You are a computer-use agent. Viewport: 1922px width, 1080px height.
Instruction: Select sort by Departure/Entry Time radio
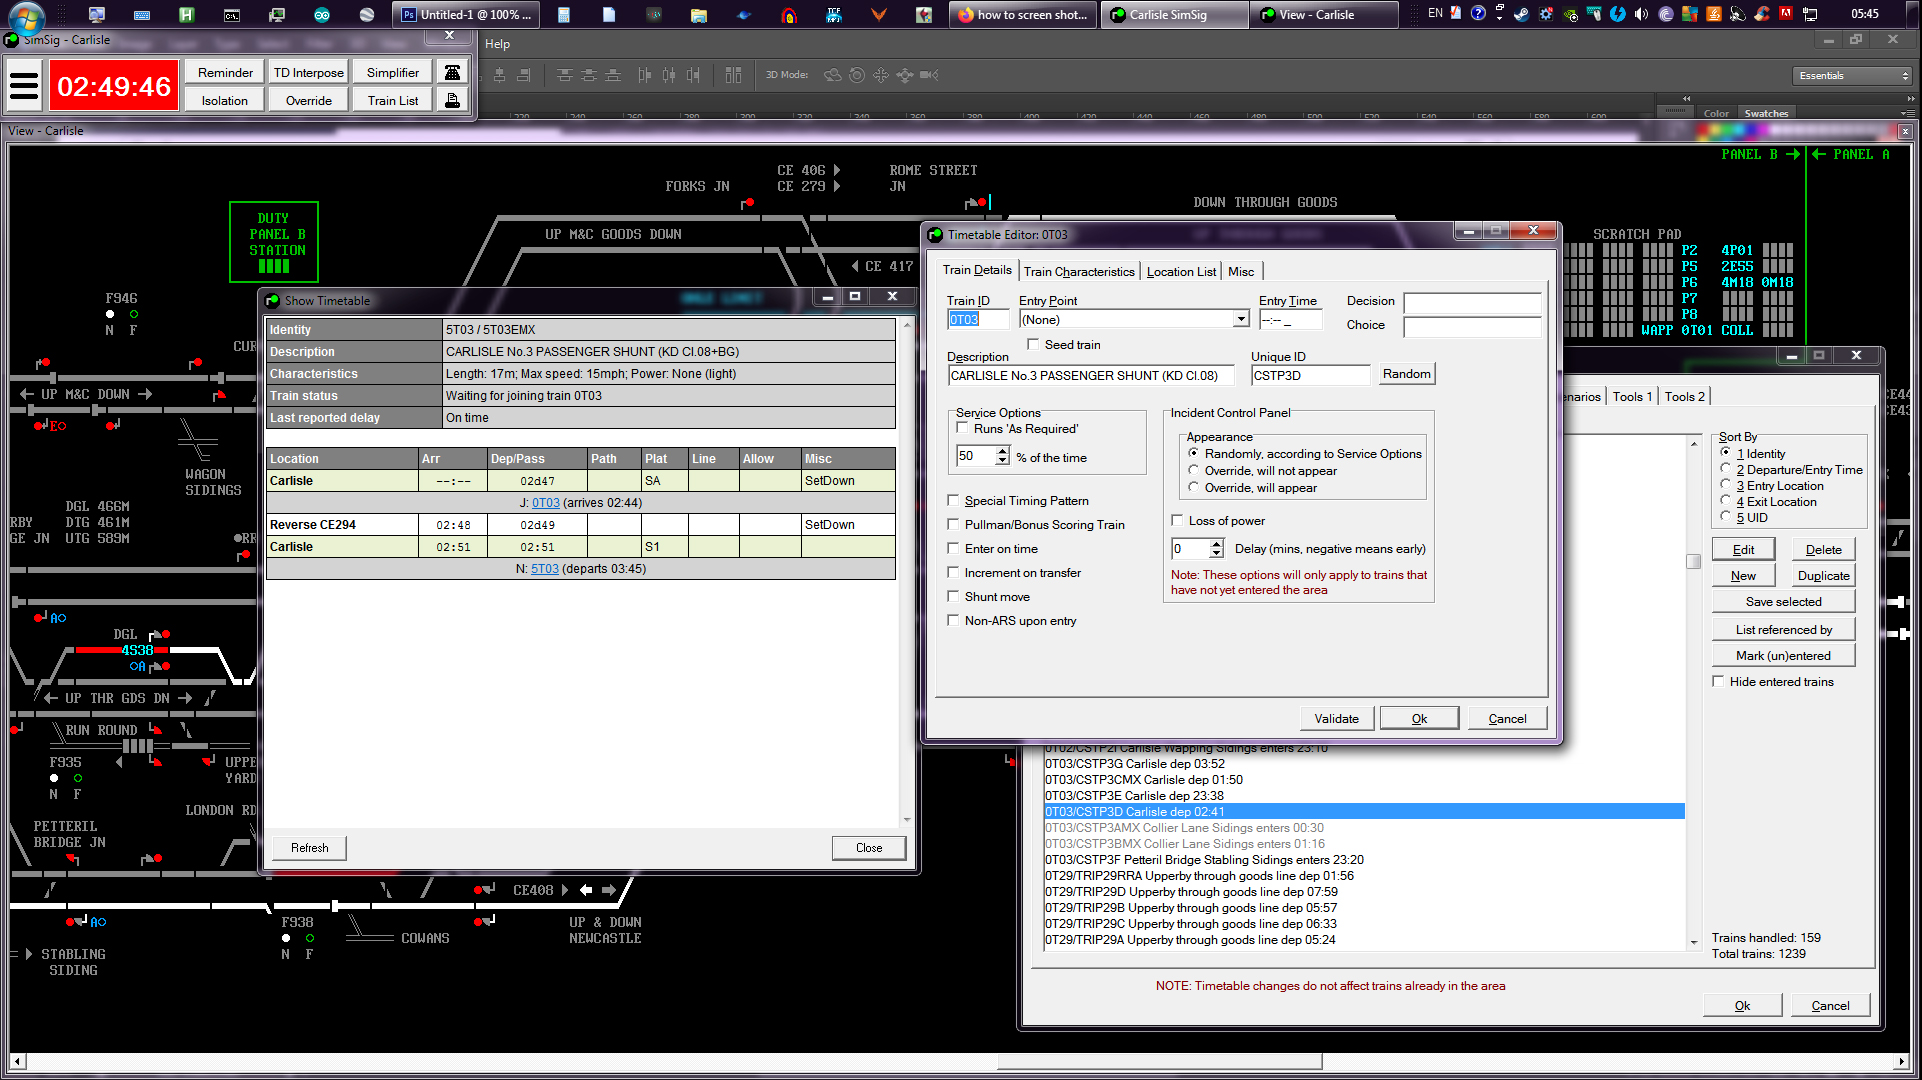pyautogui.click(x=1725, y=469)
